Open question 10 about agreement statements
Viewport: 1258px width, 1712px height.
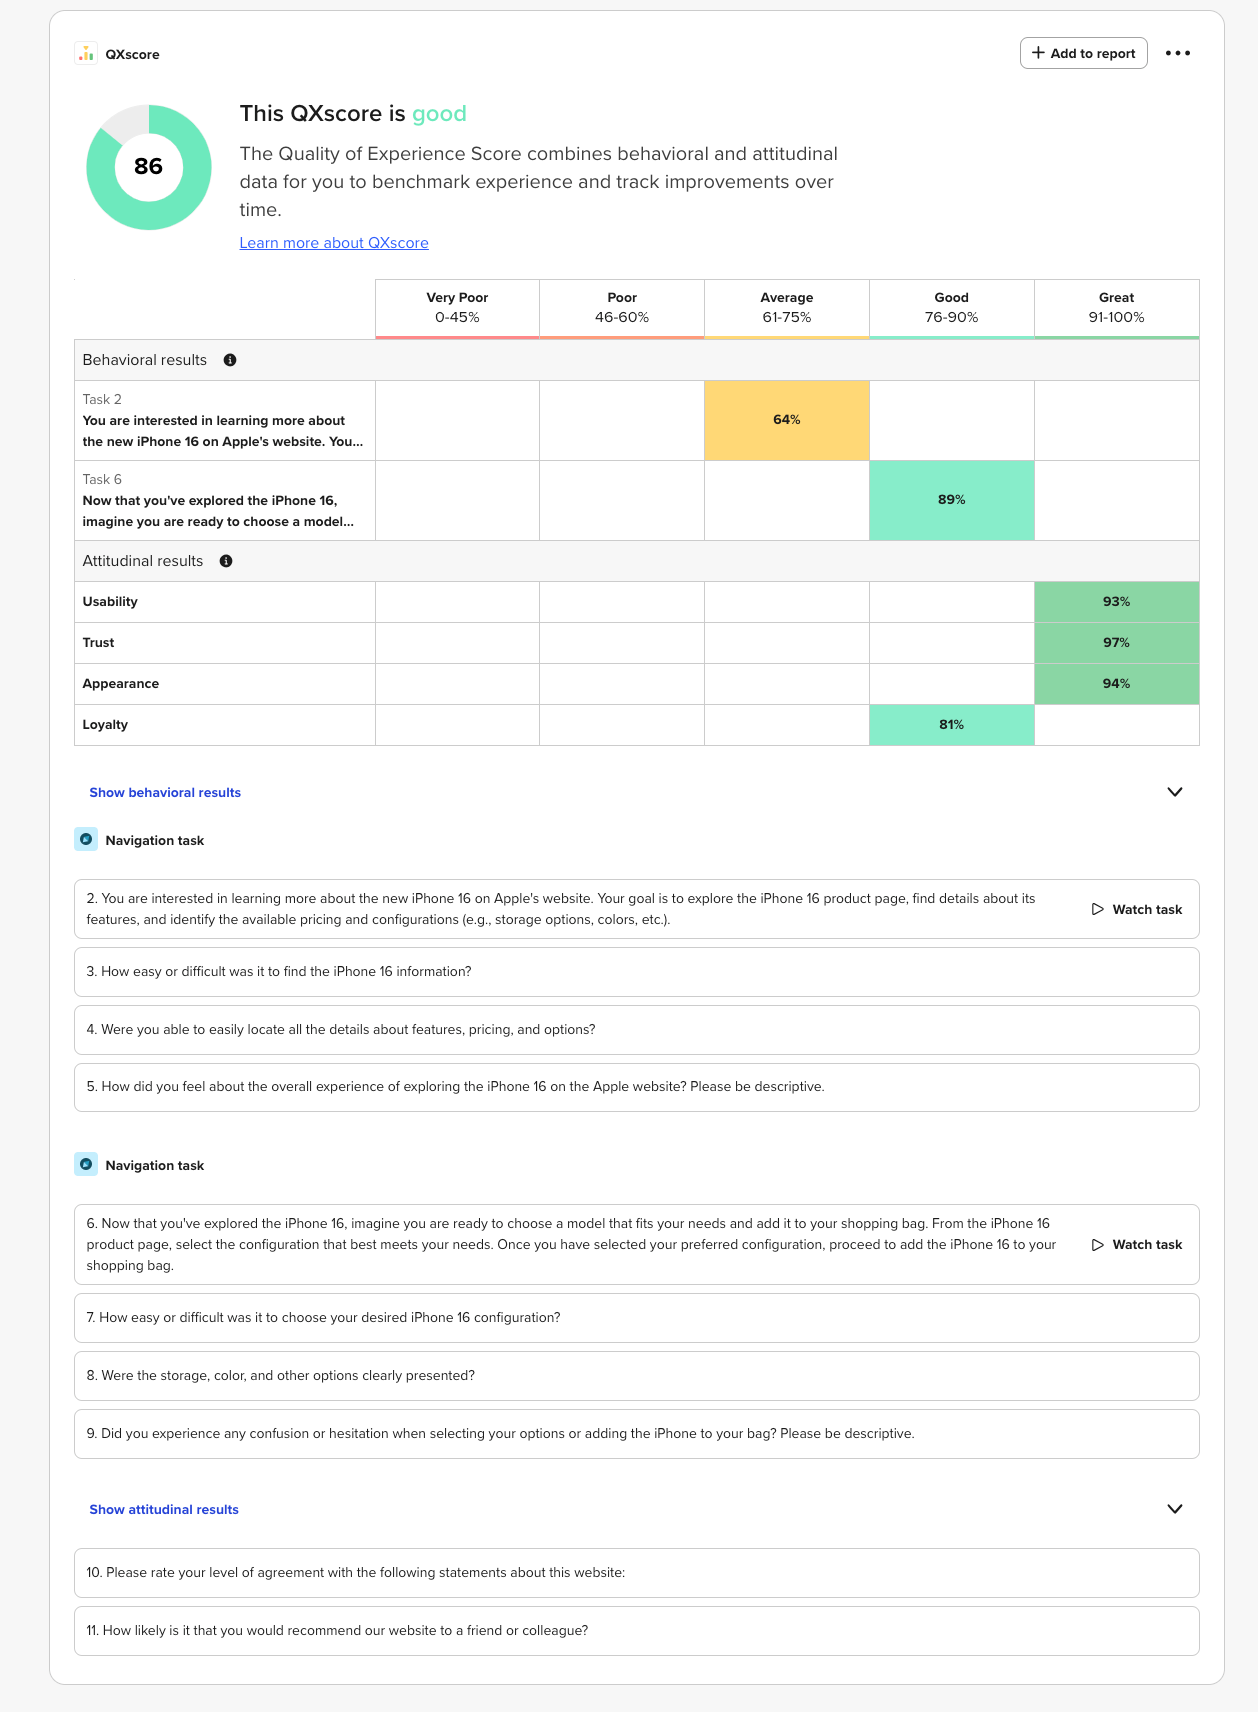click(637, 1573)
